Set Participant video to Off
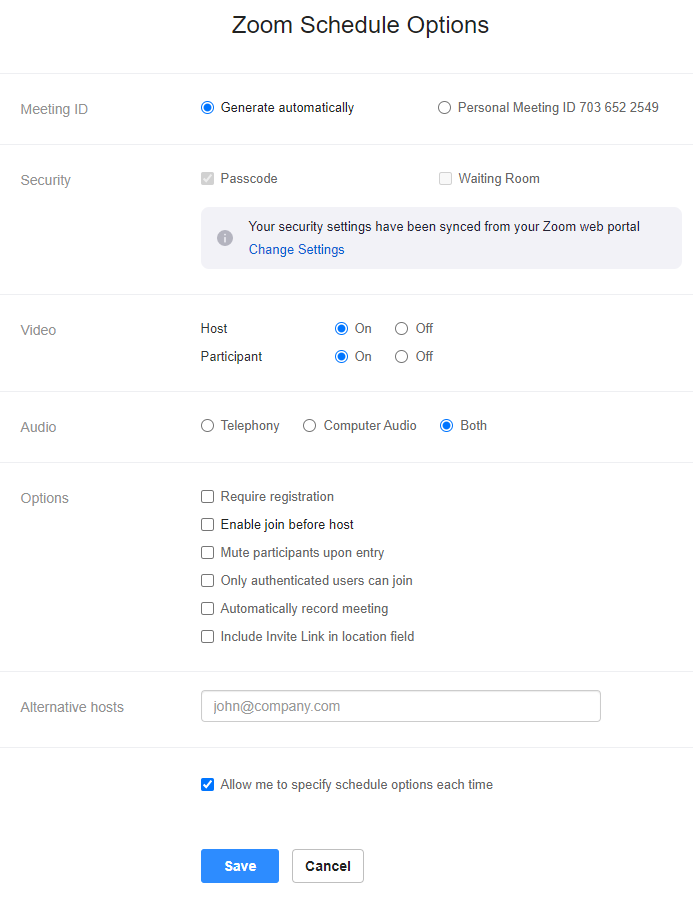This screenshot has width=693, height=898. coord(401,357)
